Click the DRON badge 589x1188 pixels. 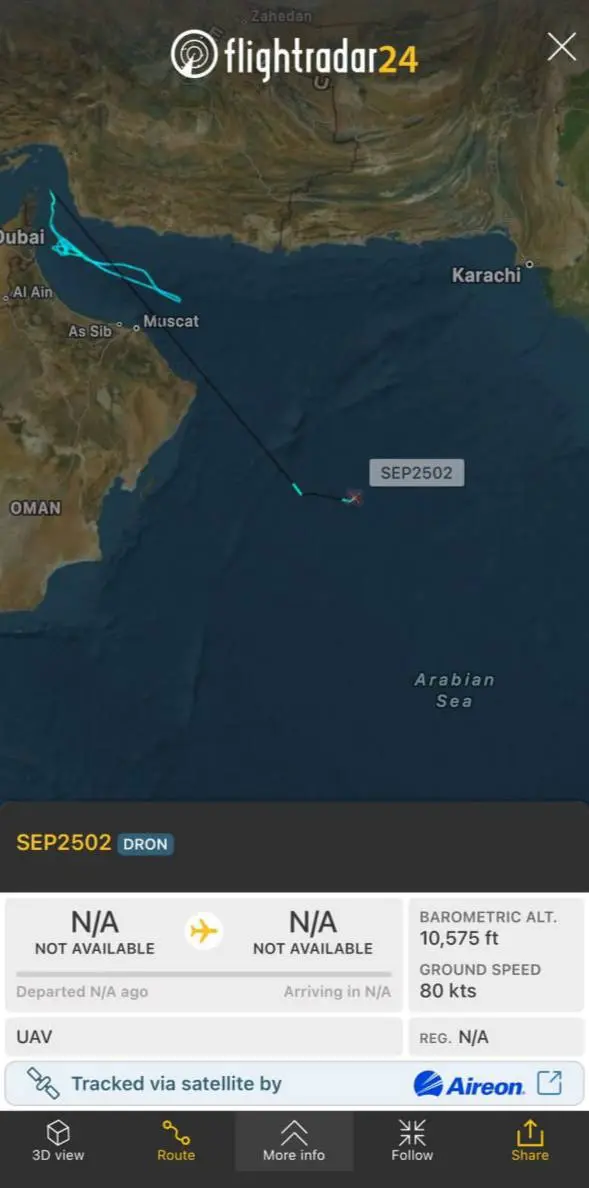[146, 844]
